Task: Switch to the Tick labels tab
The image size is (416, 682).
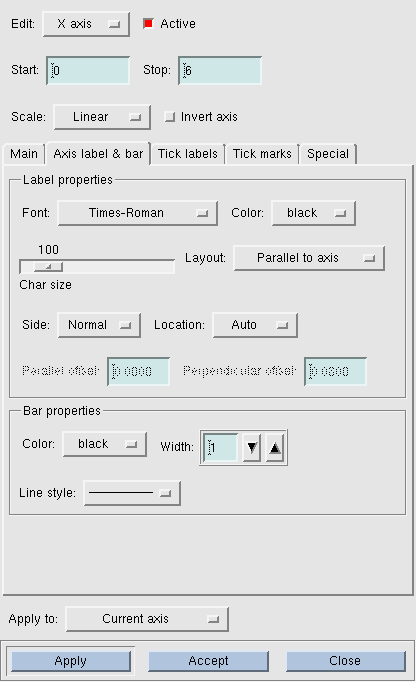Action: pyautogui.click(x=188, y=154)
